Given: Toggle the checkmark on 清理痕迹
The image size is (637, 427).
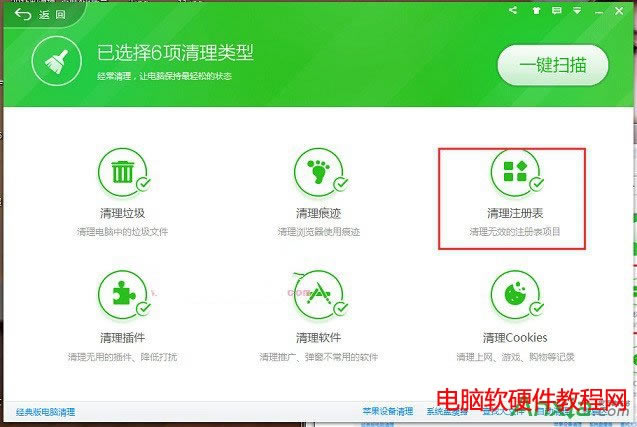Looking at the screenshot, I should [x=341, y=184].
